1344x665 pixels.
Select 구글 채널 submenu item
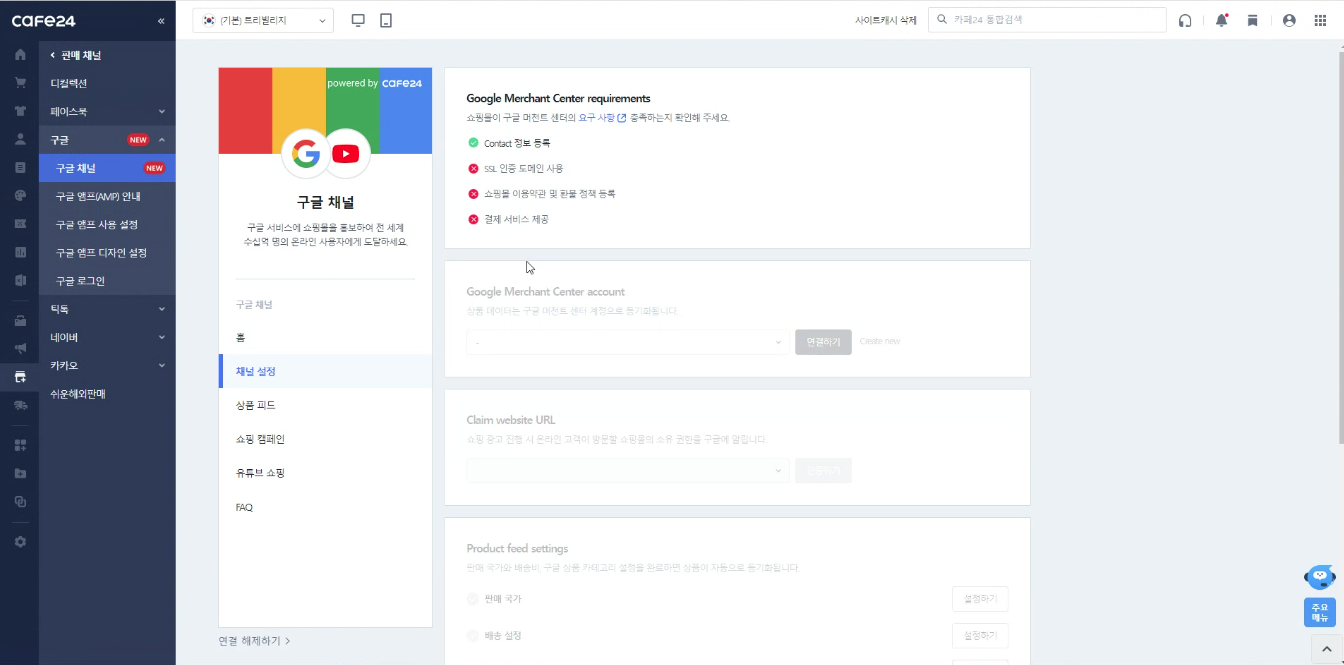107,168
